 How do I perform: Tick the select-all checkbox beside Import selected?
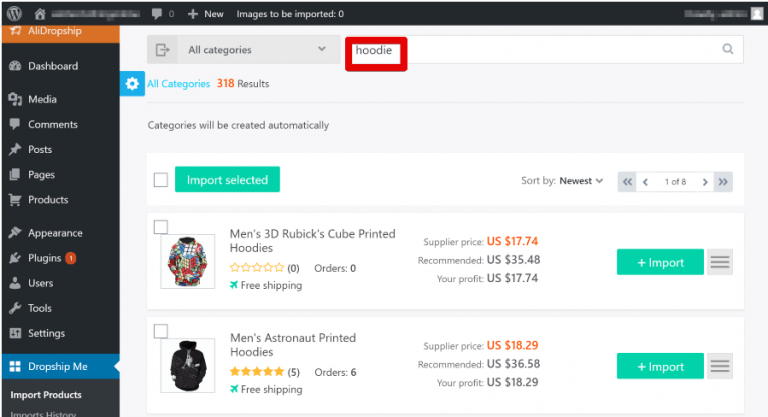click(161, 180)
